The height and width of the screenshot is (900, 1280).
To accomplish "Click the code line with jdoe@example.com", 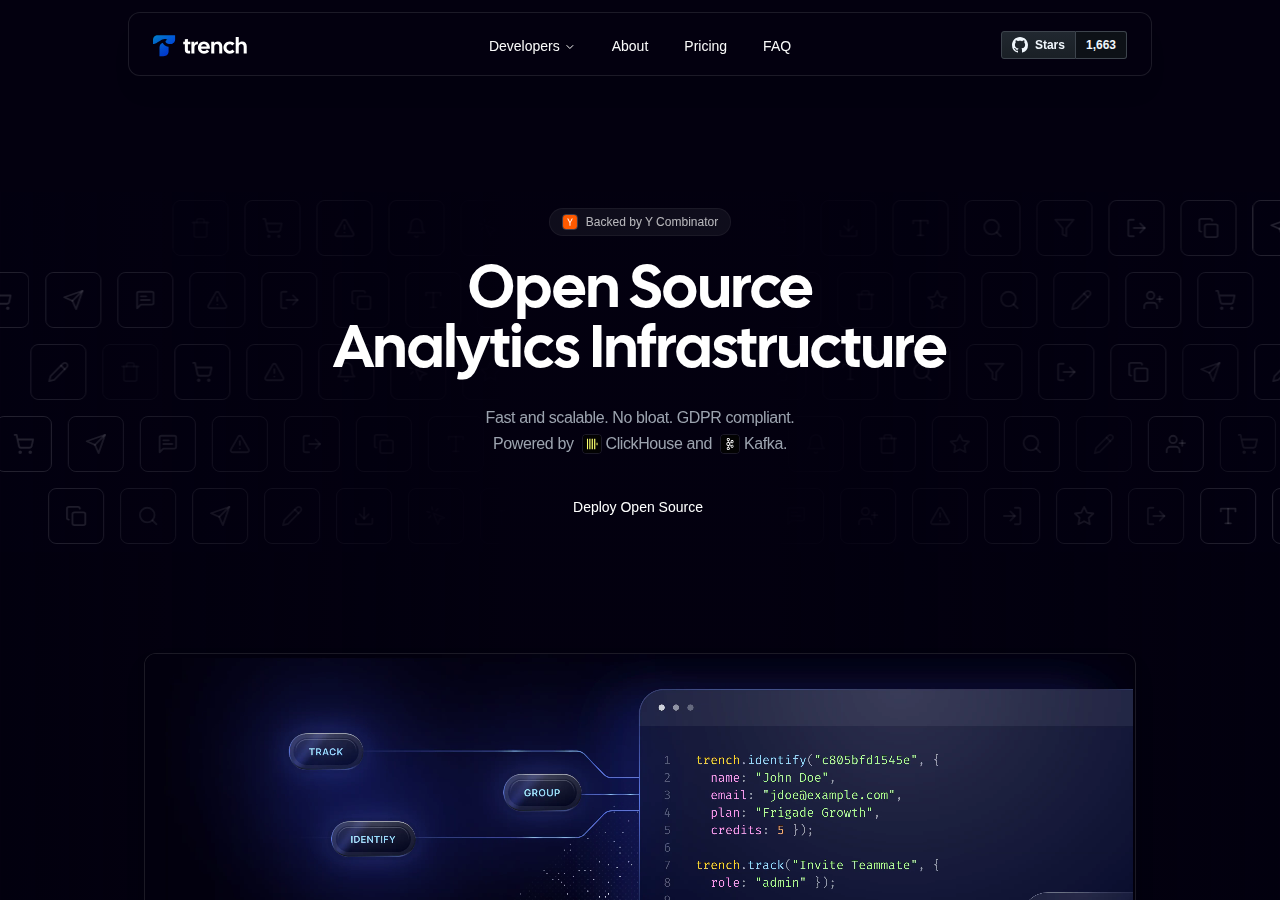I will pyautogui.click(x=807, y=795).
